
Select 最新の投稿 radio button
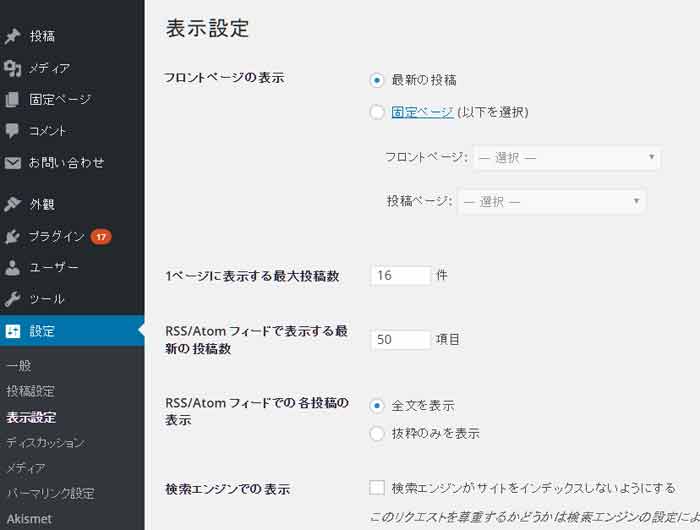click(x=377, y=80)
